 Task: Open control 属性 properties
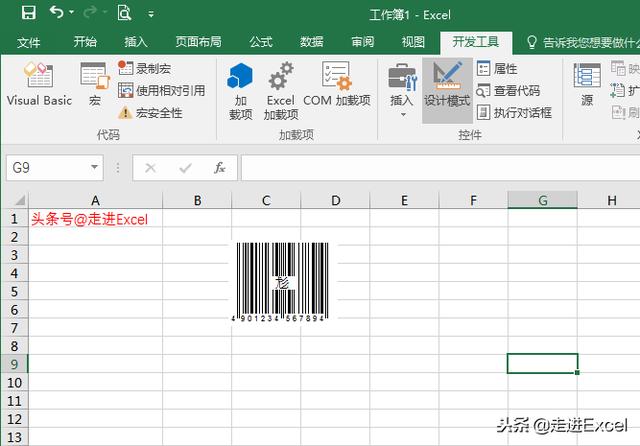tap(497, 69)
